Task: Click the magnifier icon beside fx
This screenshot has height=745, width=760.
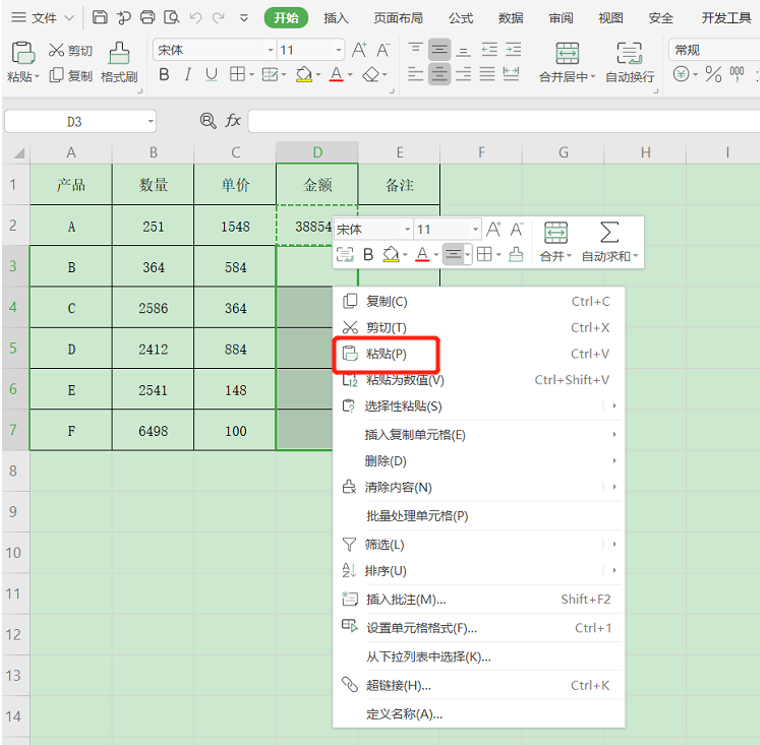Action: coord(208,120)
